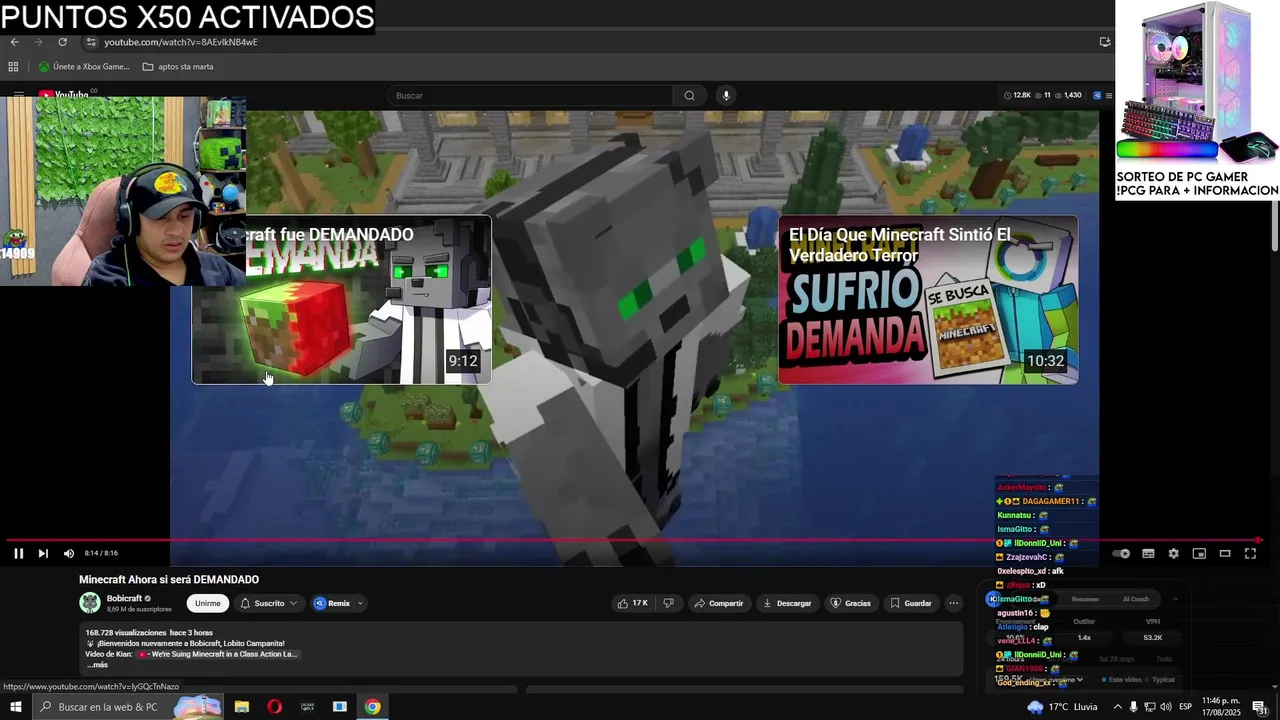
Task: Click the Remix button
Action: [332, 603]
